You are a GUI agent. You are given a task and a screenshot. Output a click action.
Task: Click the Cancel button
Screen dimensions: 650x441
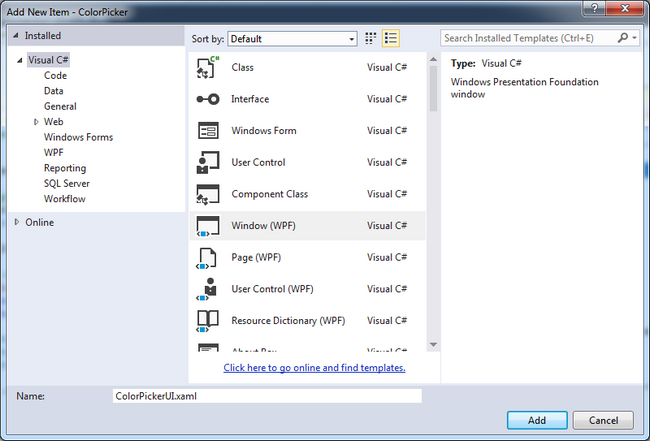(603, 420)
